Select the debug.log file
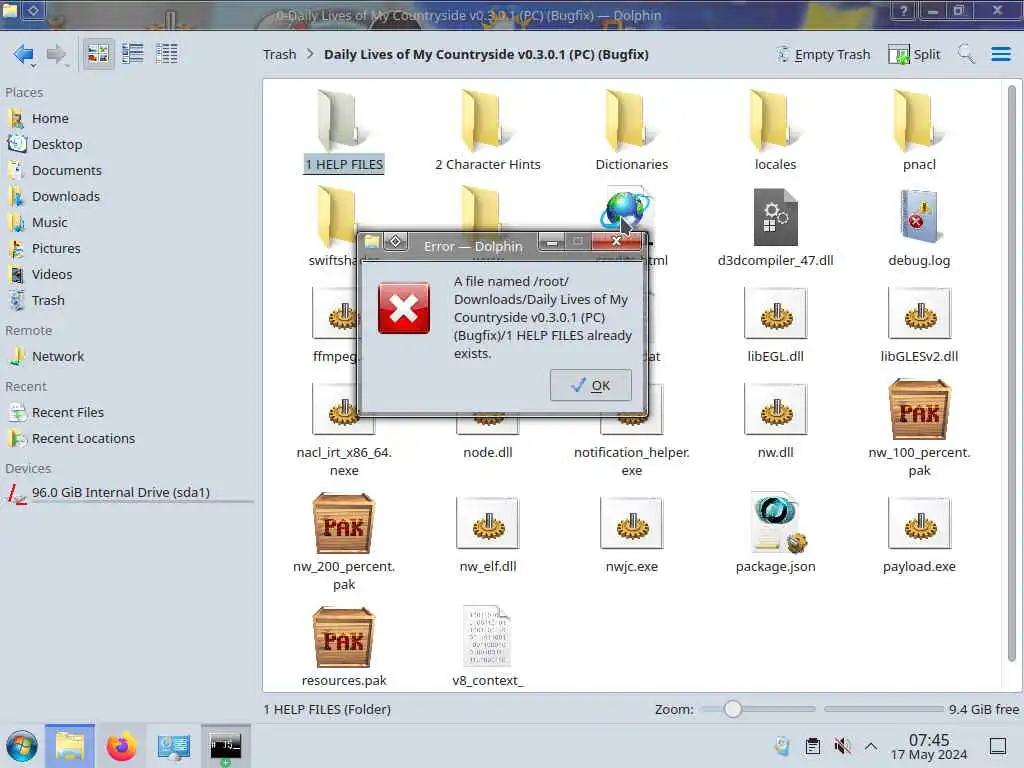The height and width of the screenshot is (768, 1024). 919,227
